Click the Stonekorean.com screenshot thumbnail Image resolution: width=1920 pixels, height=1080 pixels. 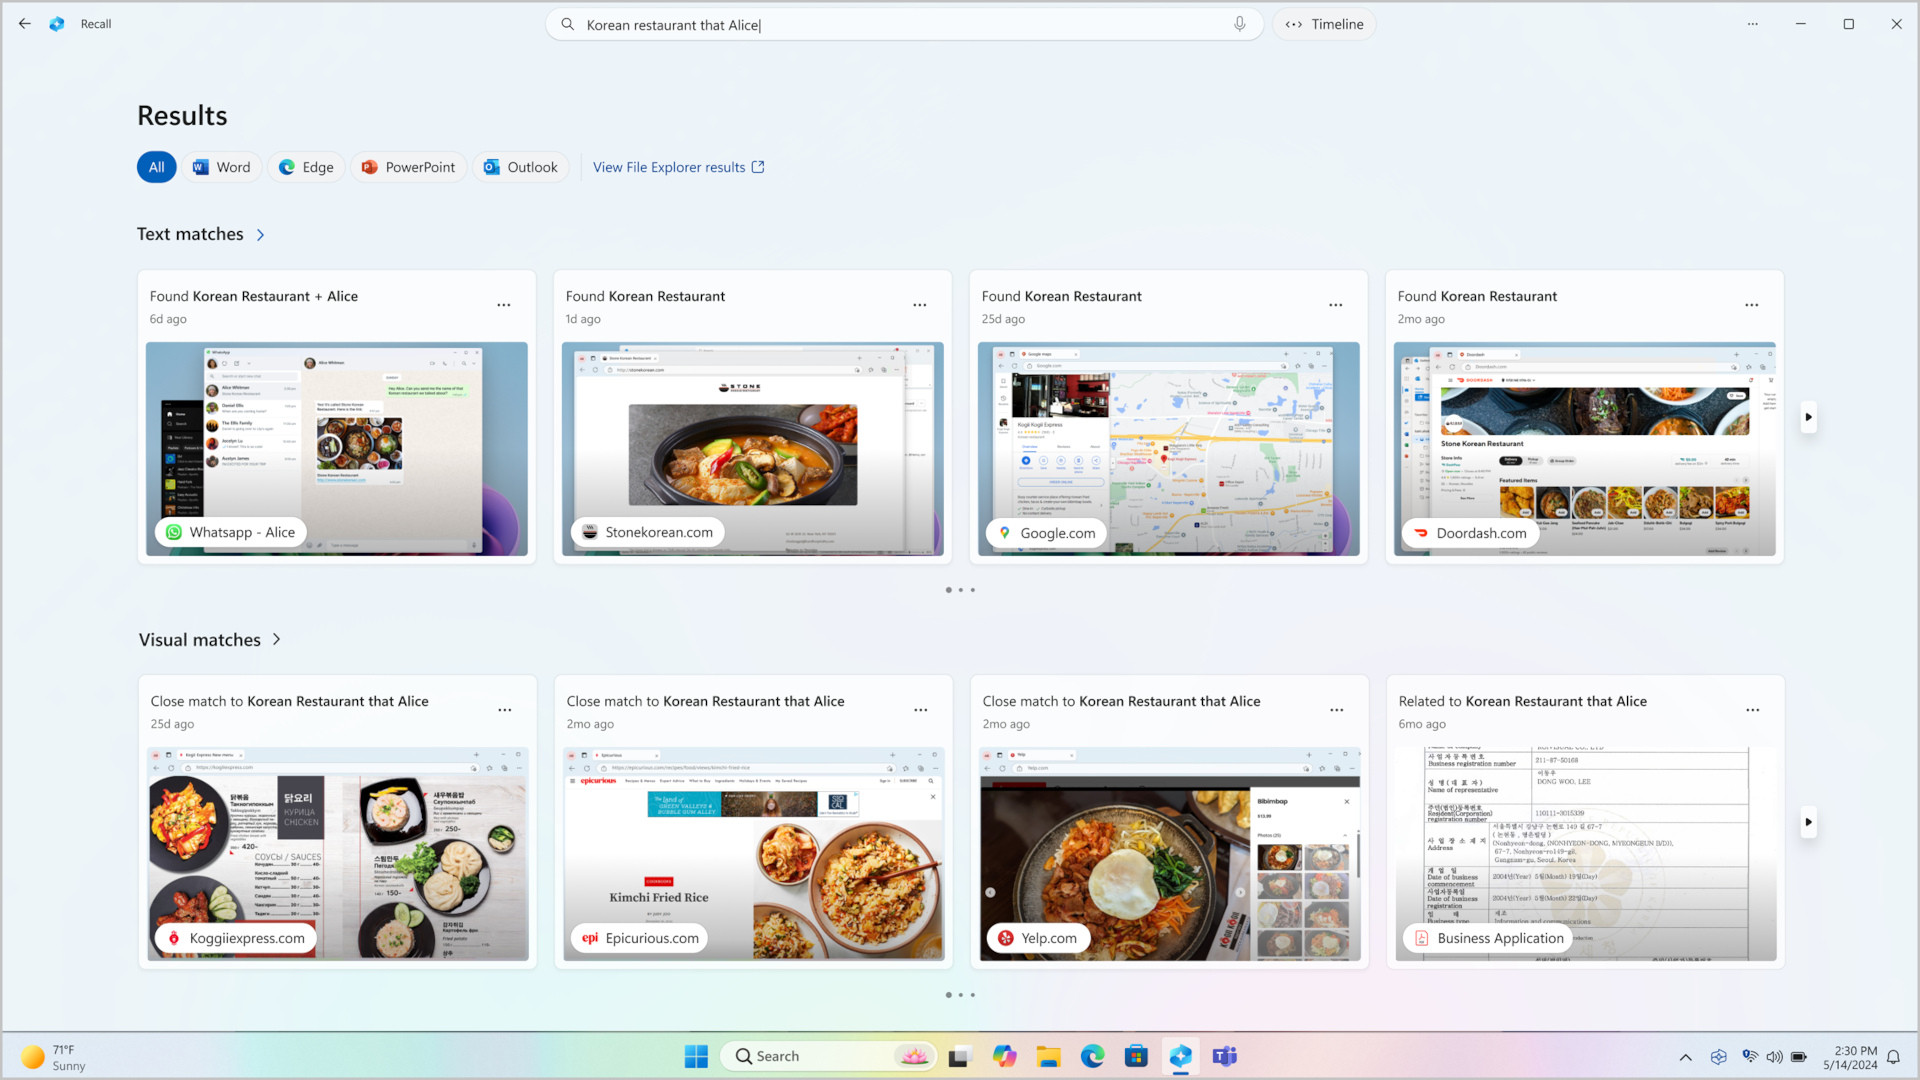pyautogui.click(x=753, y=447)
